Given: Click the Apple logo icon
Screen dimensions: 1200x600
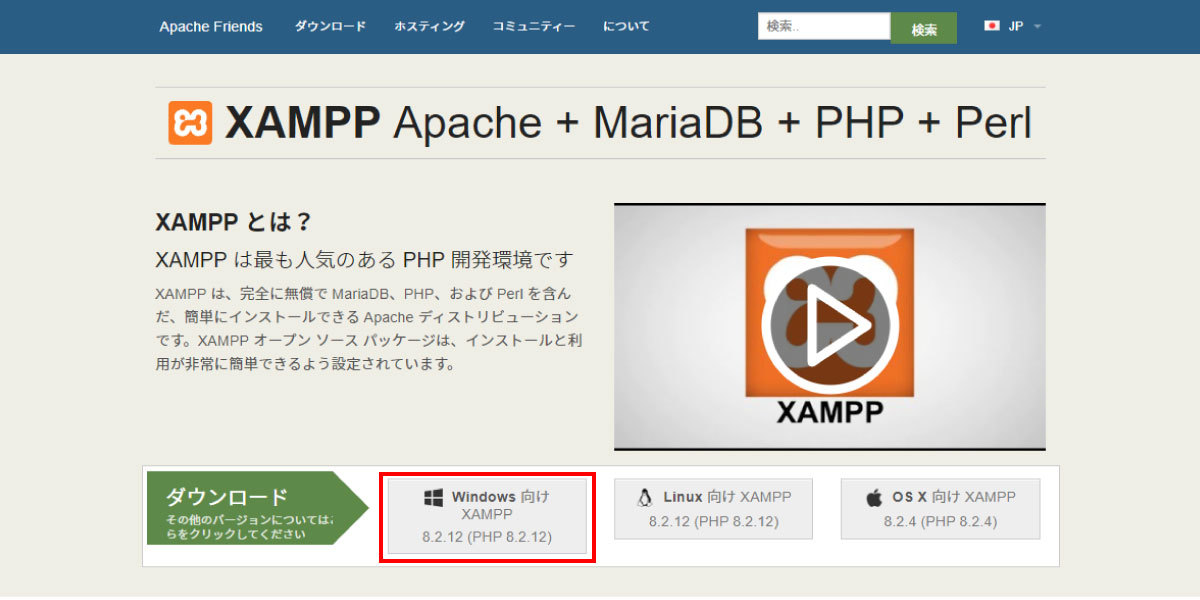Looking at the screenshot, I should click(874, 497).
